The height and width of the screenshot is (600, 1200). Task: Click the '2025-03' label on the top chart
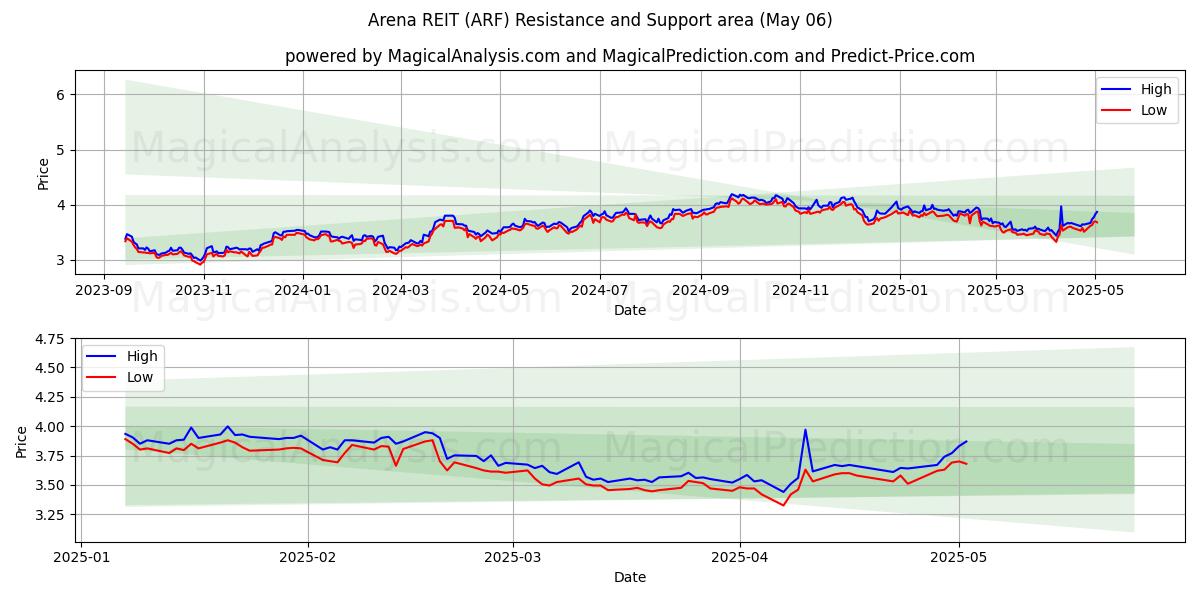pyautogui.click(x=995, y=290)
